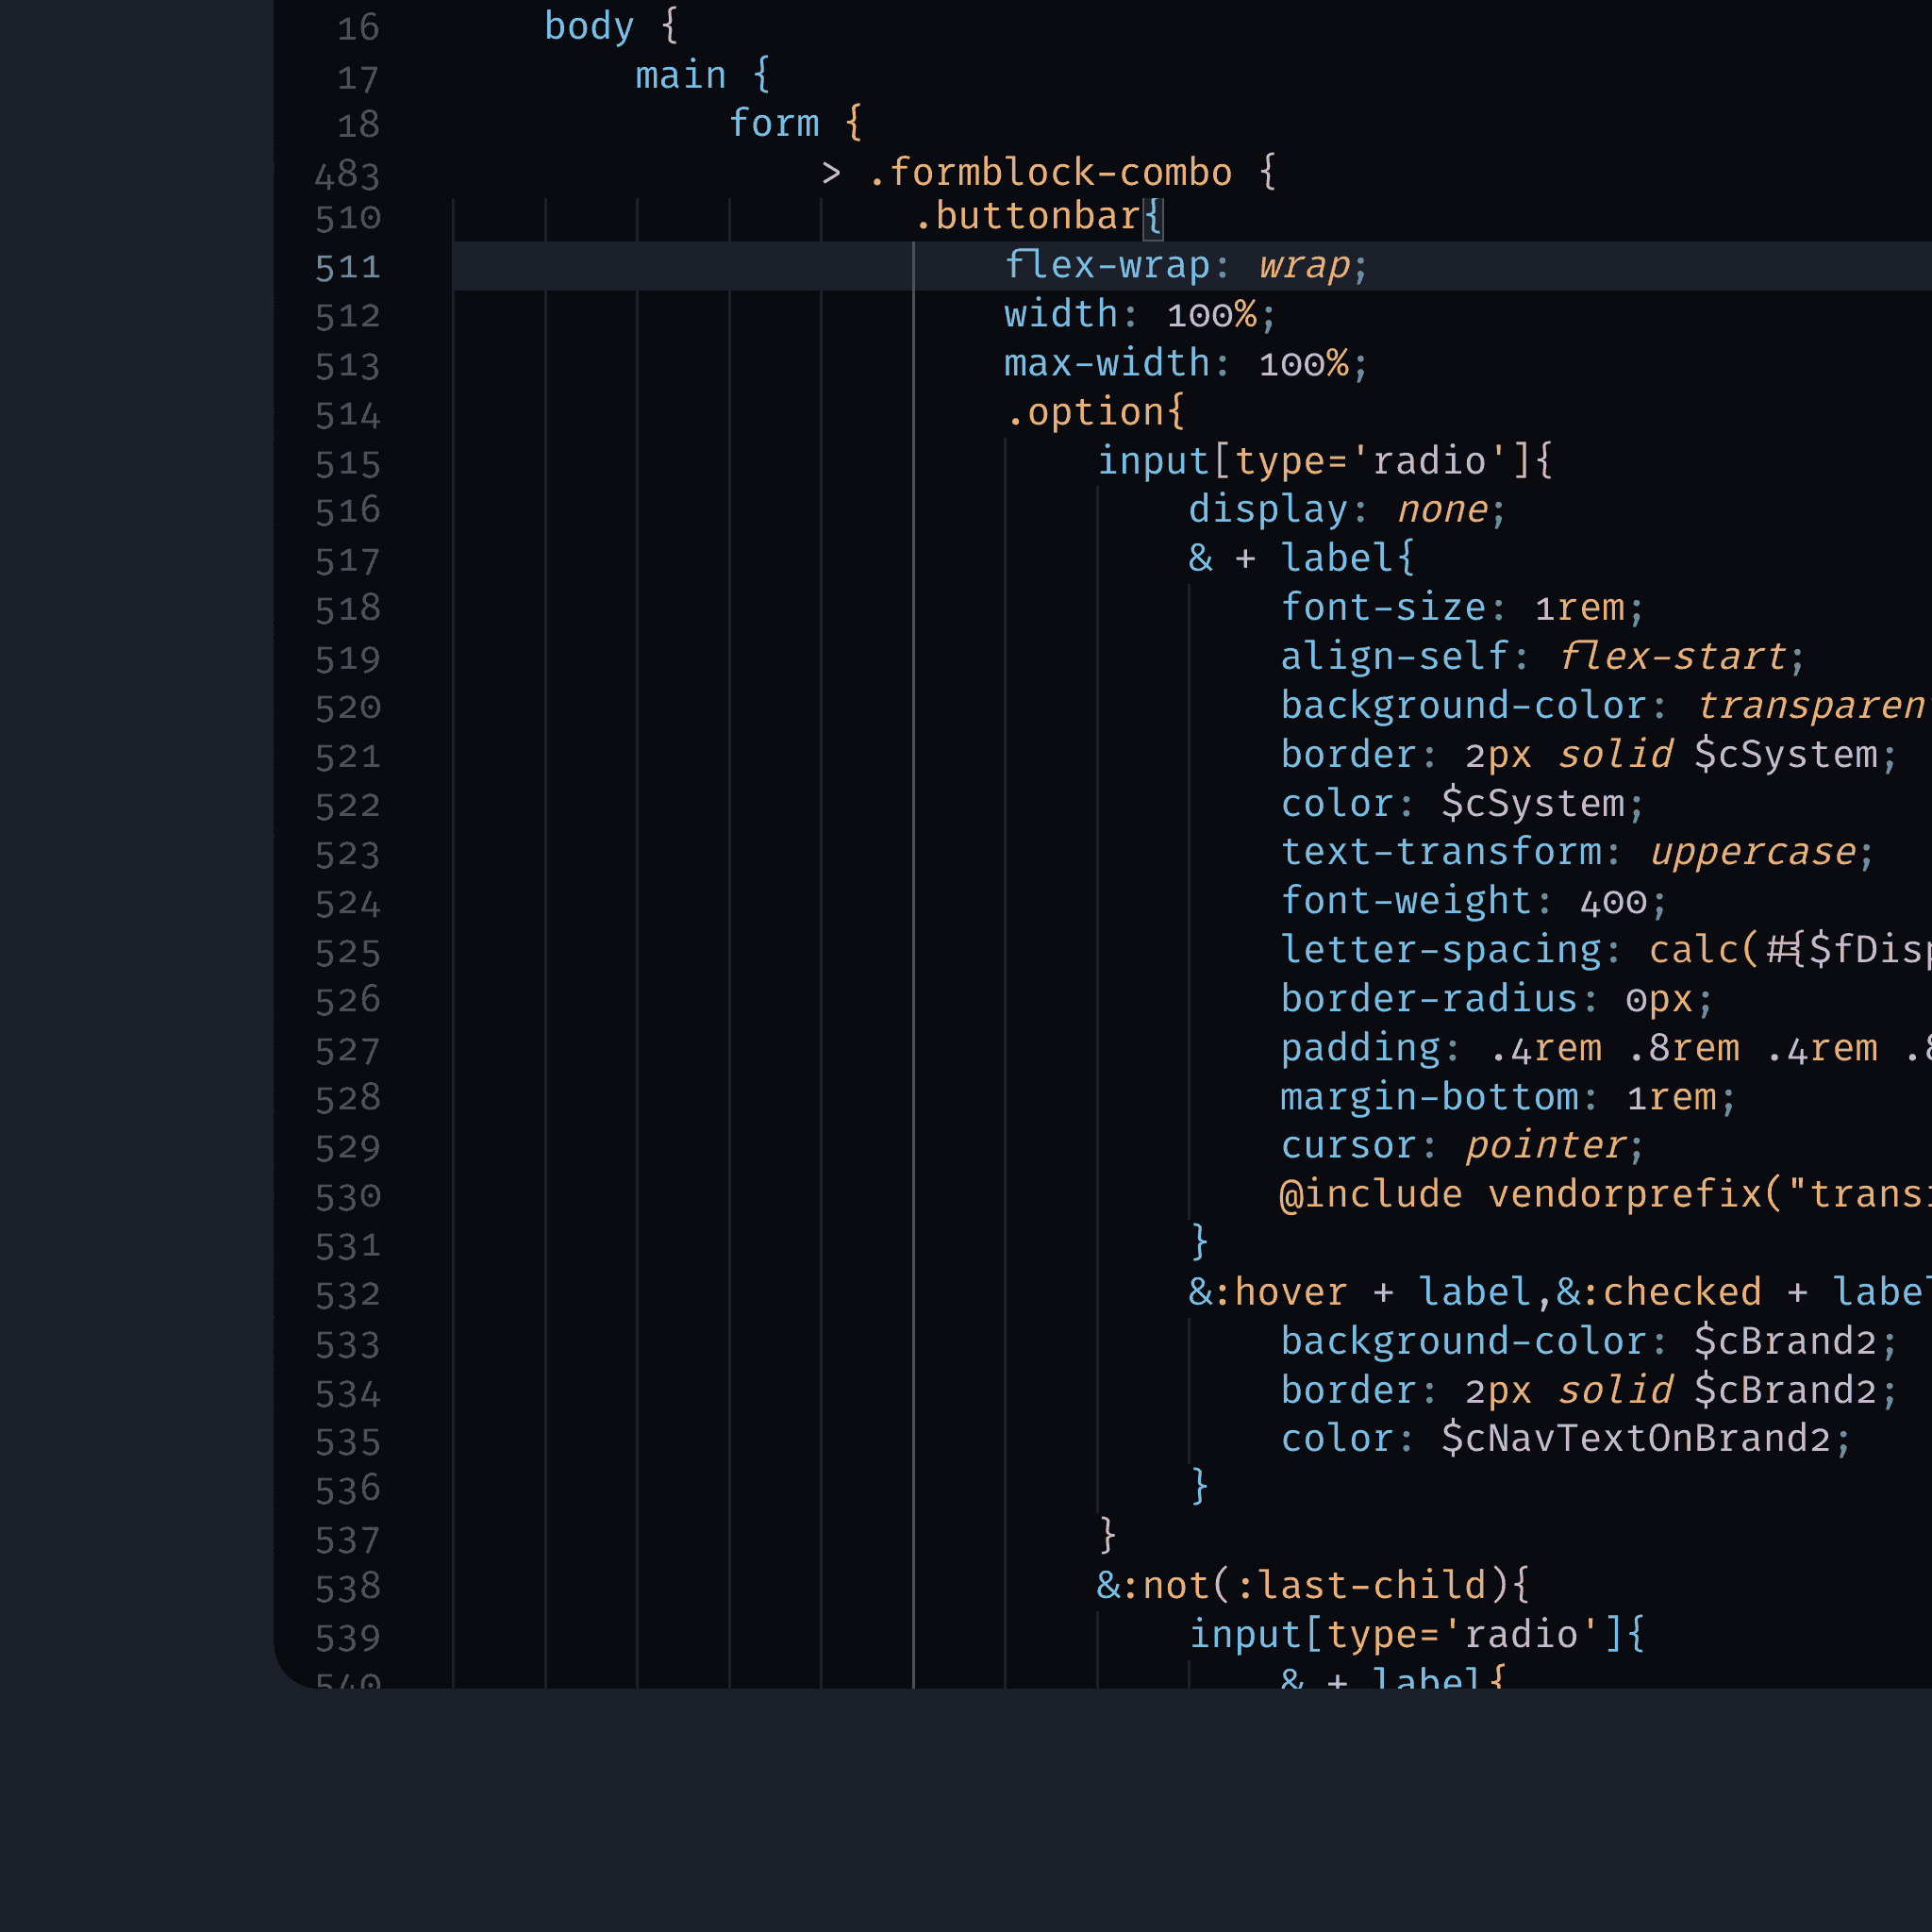Click '&:hover + label' selector text
Screen dimensions: 1932x1932
[x=1360, y=1292]
